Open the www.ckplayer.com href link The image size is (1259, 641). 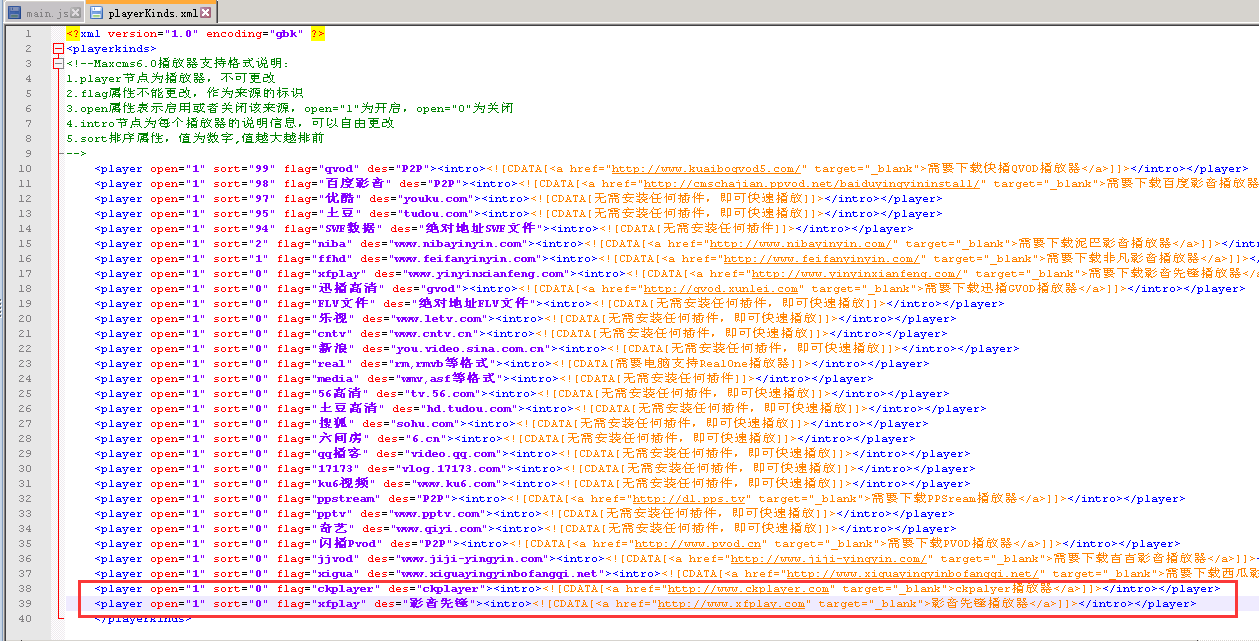748,589
